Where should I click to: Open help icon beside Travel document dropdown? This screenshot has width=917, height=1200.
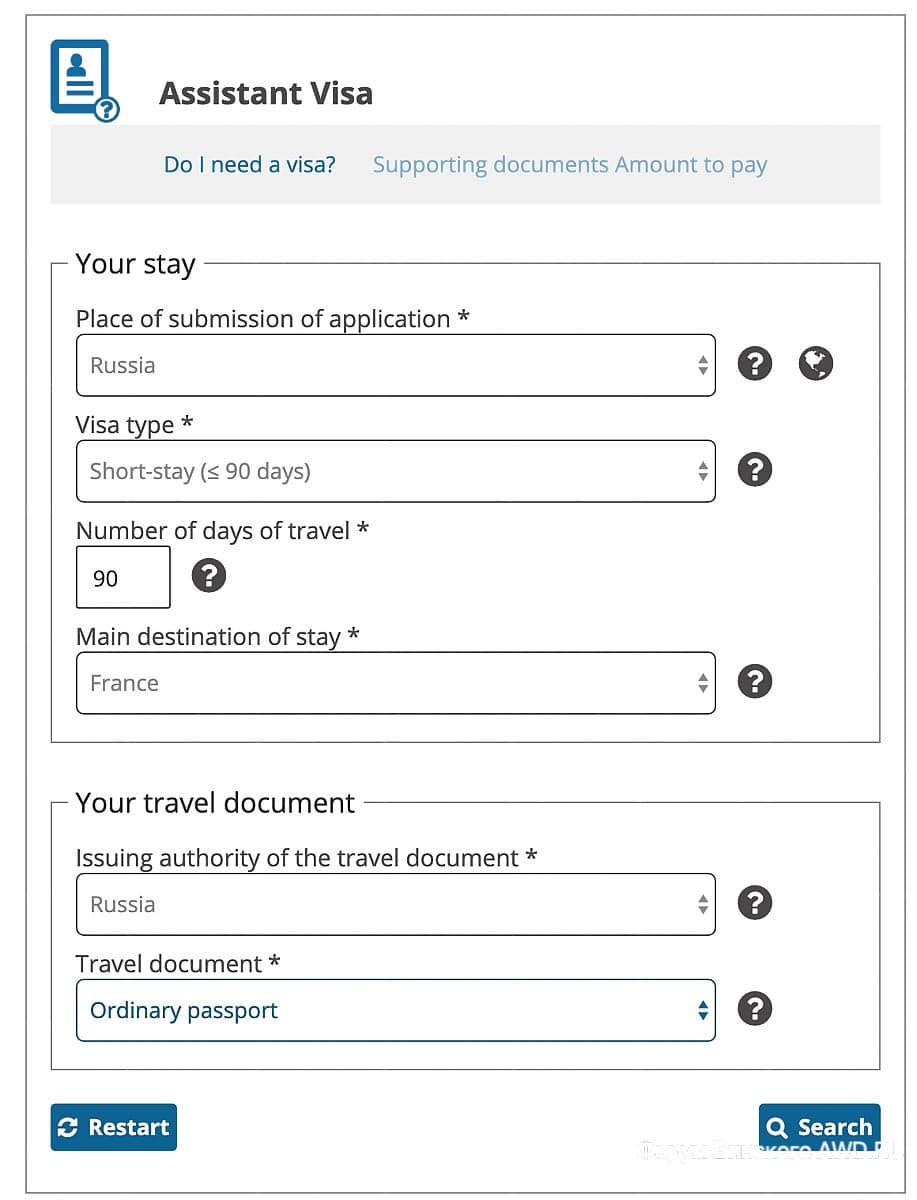755,1009
